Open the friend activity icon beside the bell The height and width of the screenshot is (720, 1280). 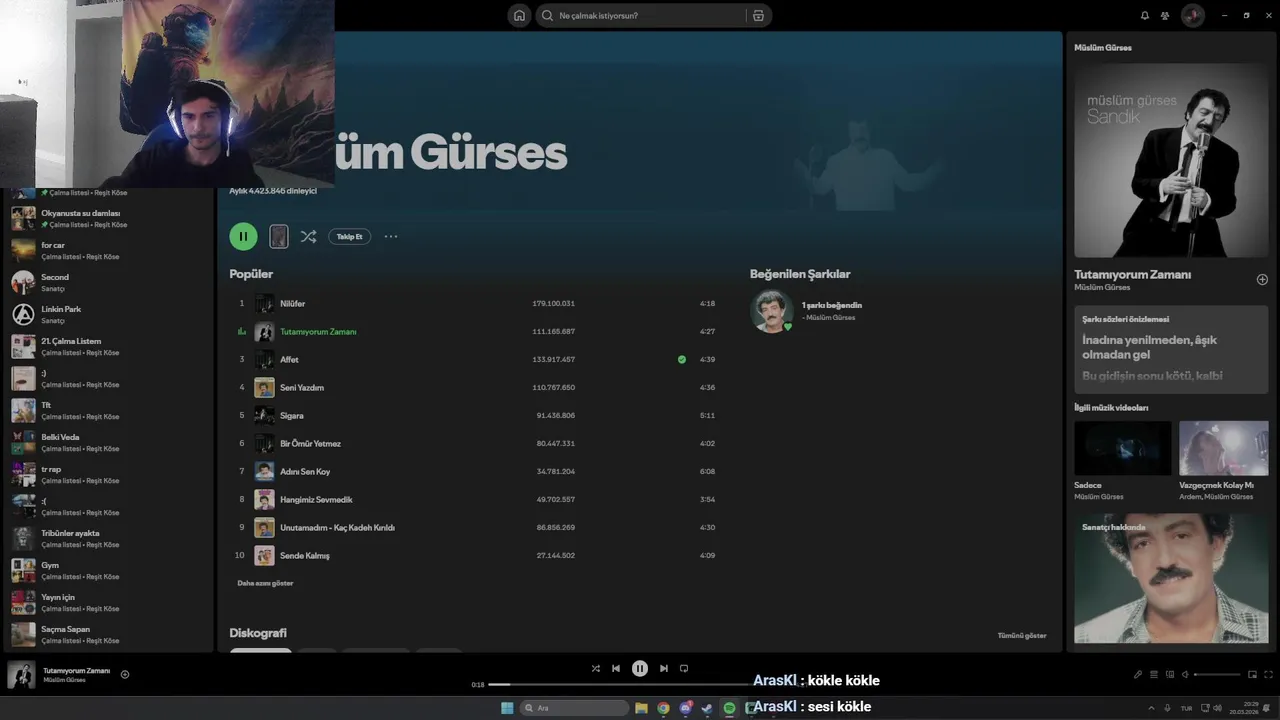(x=1165, y=15)
